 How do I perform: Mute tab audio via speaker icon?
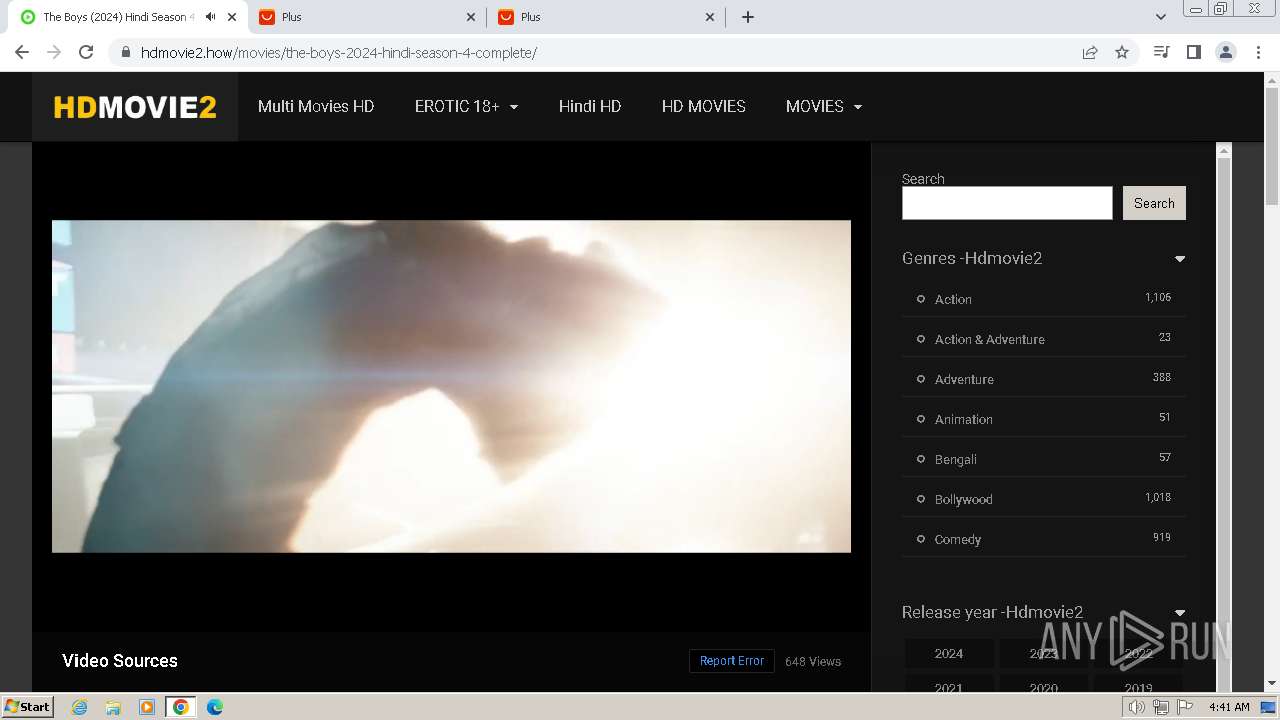point(210,17)
